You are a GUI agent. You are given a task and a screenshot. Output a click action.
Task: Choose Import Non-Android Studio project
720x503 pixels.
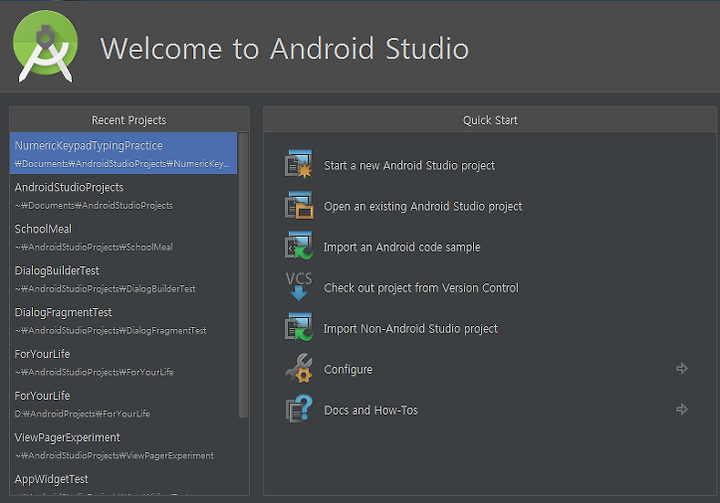click(x=411, y=329)
